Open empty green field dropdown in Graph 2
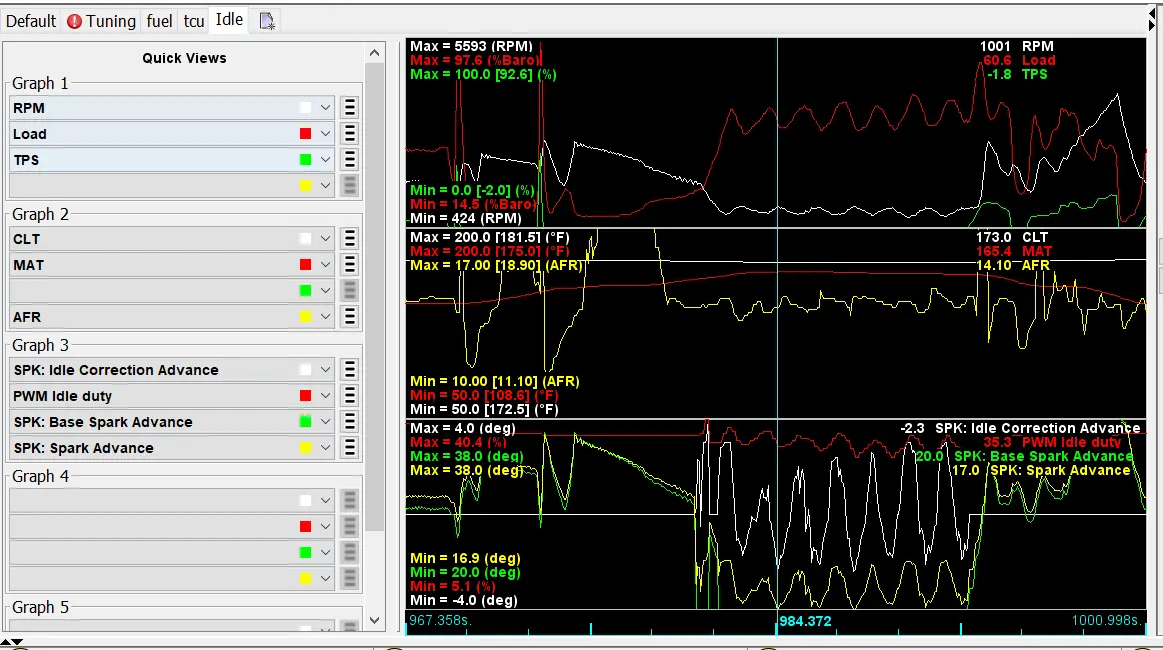The width and height of the screenshot is (1163, 650). [325, 290]
